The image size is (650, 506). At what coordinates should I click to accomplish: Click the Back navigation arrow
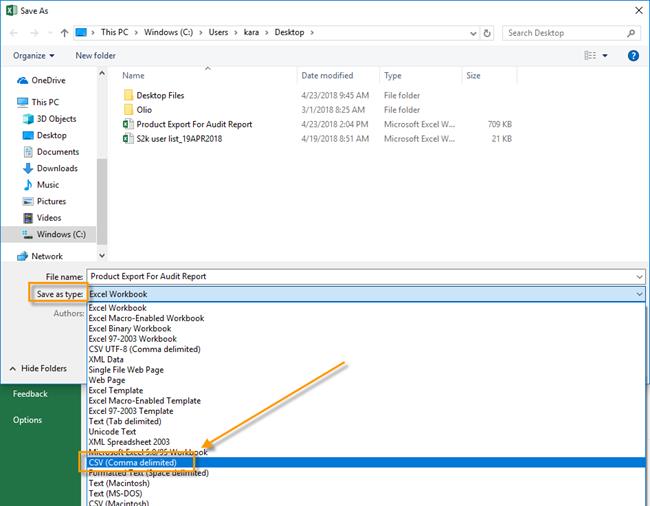[x=16, y=33]
